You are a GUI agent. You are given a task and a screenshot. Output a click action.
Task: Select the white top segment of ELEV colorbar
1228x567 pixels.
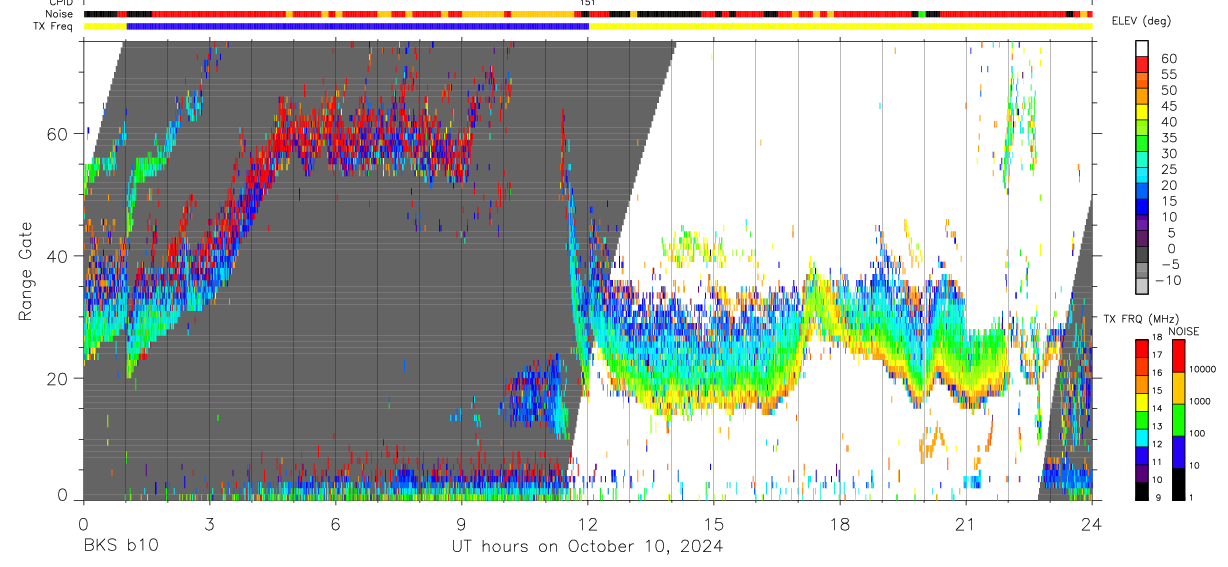pyautogui.click(x=1143, y=47)
